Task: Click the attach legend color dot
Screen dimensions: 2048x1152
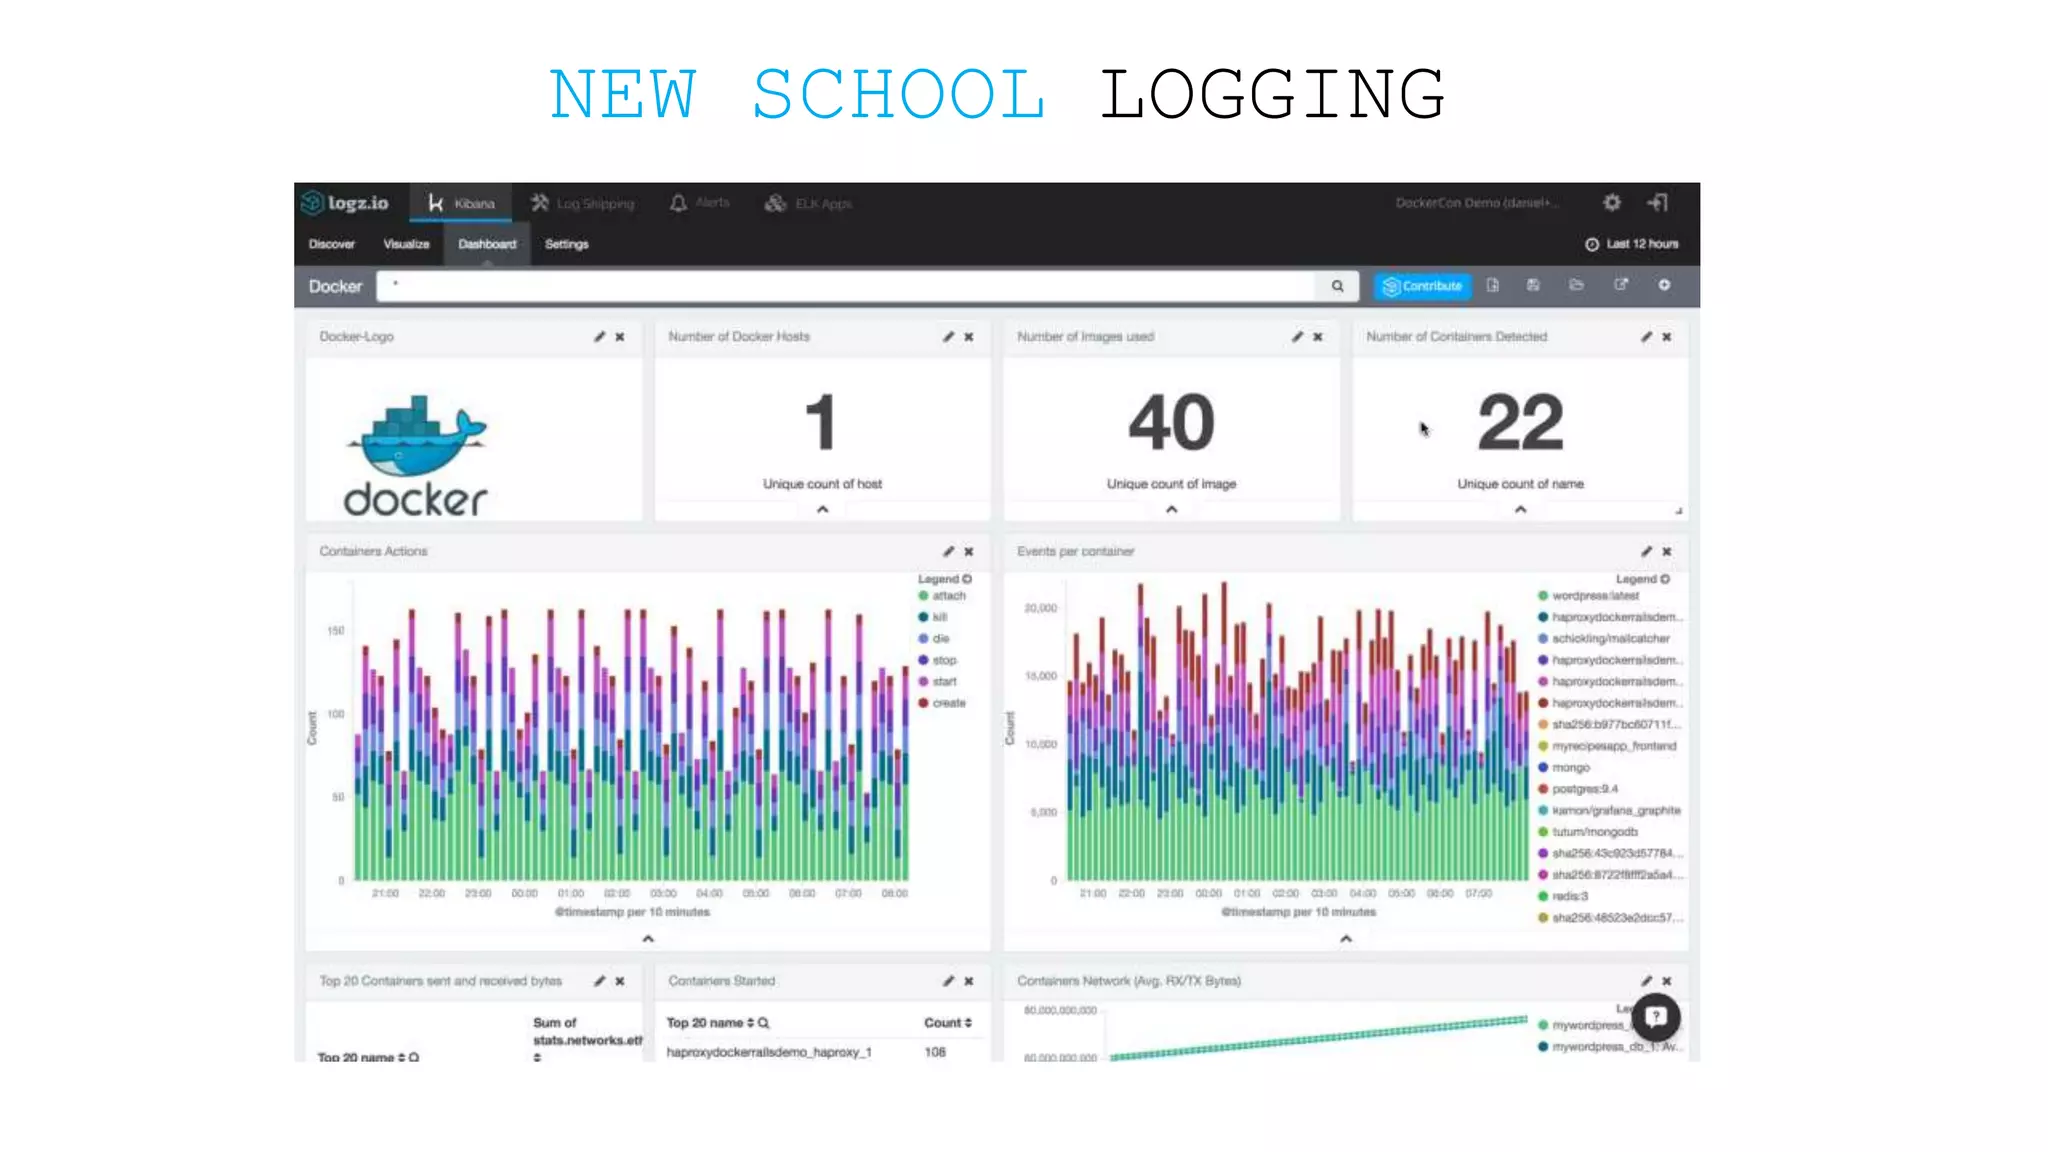Action: (923, 596)
